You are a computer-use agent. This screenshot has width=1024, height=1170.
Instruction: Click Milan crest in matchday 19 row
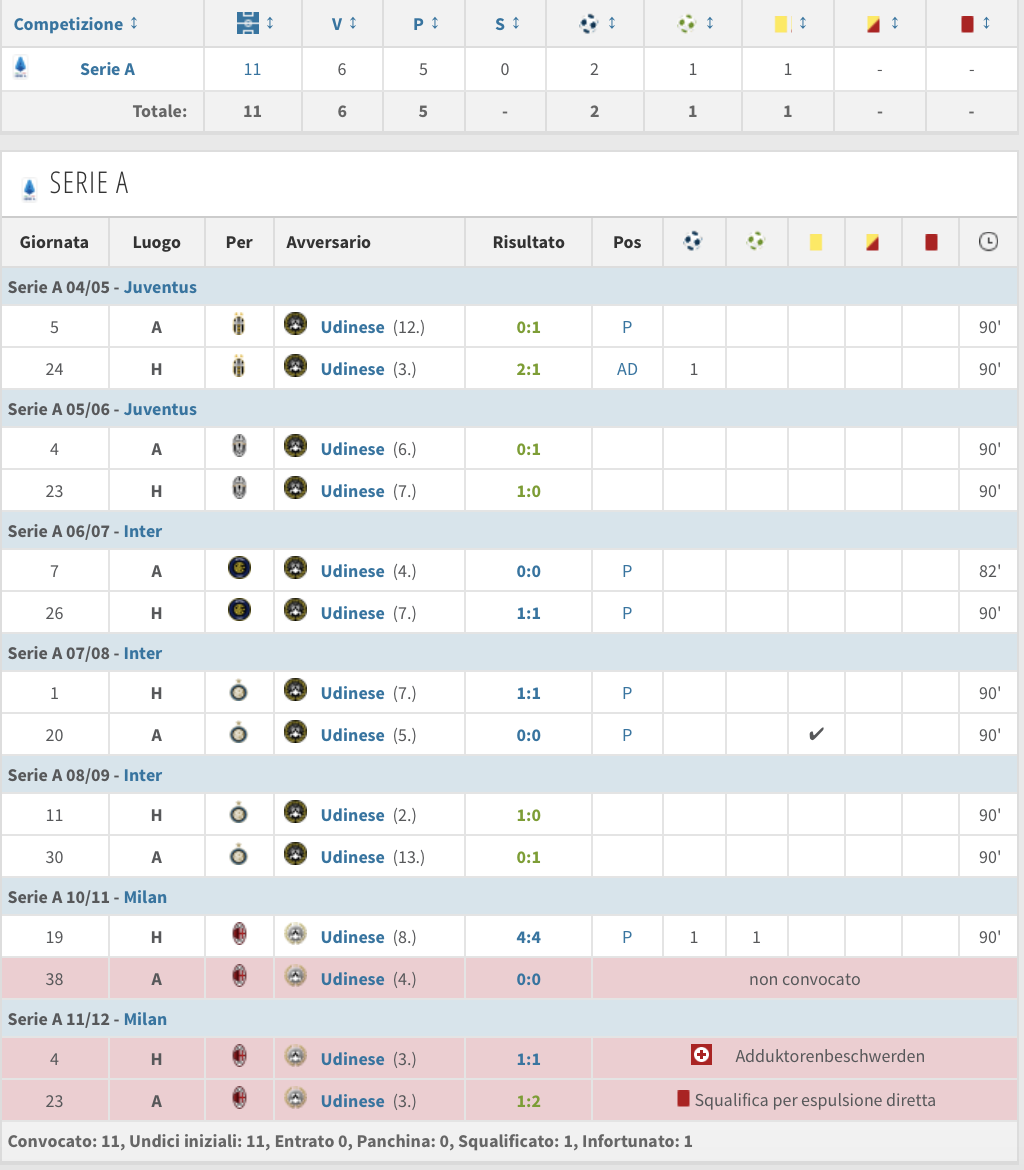click(238, 936)
